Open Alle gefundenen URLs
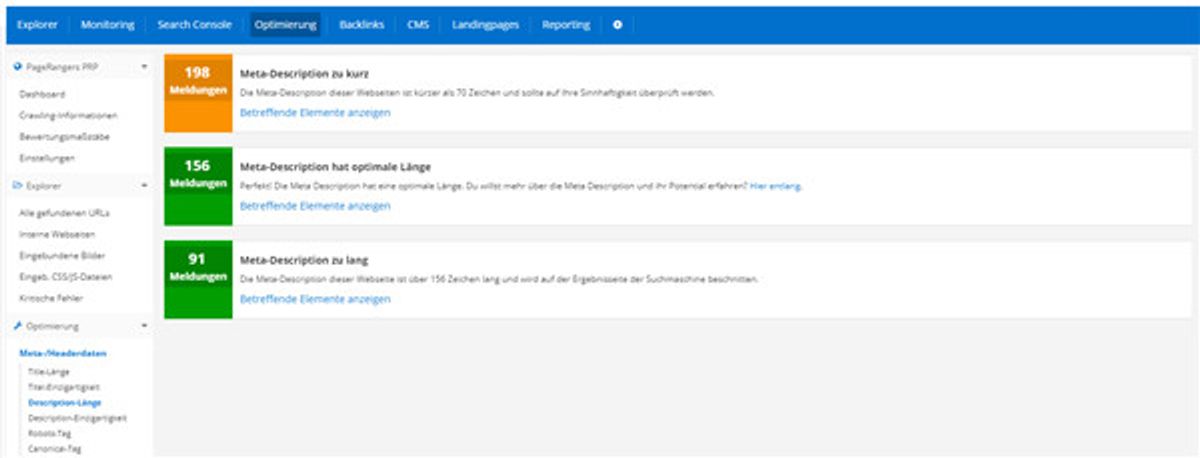 click(x=65, y=213)
